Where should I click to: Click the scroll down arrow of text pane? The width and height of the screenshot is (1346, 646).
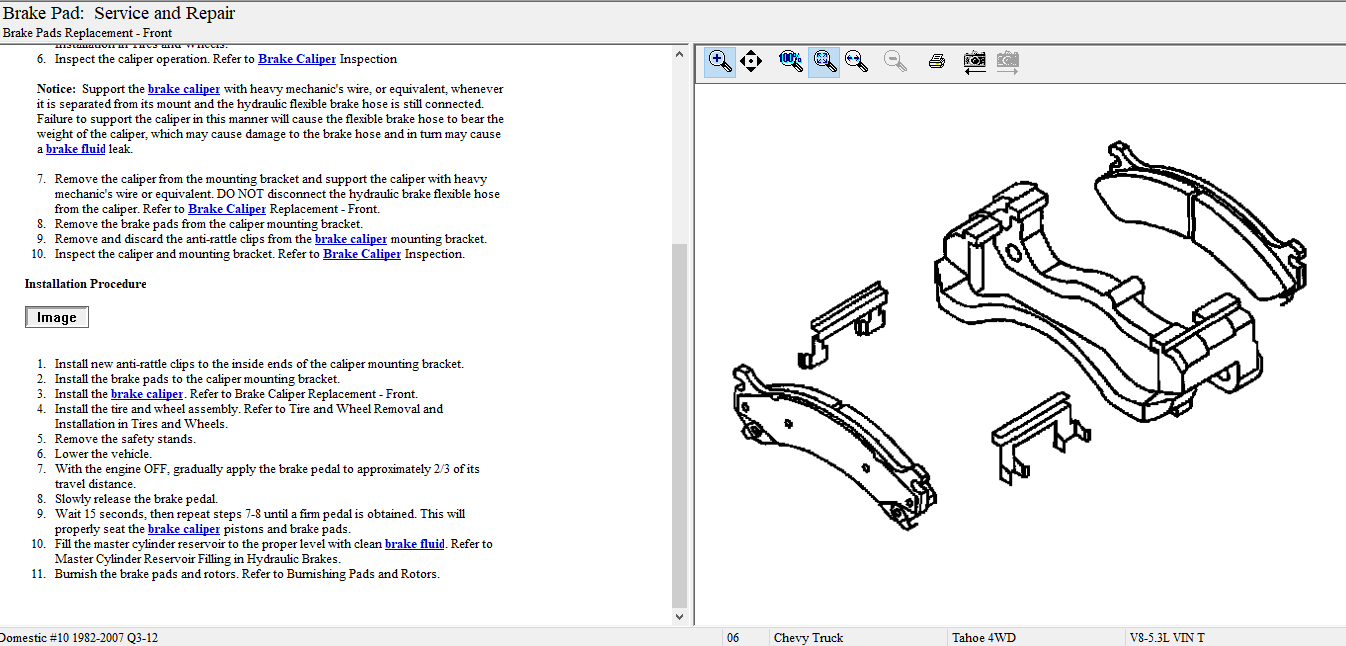(680, 617)
